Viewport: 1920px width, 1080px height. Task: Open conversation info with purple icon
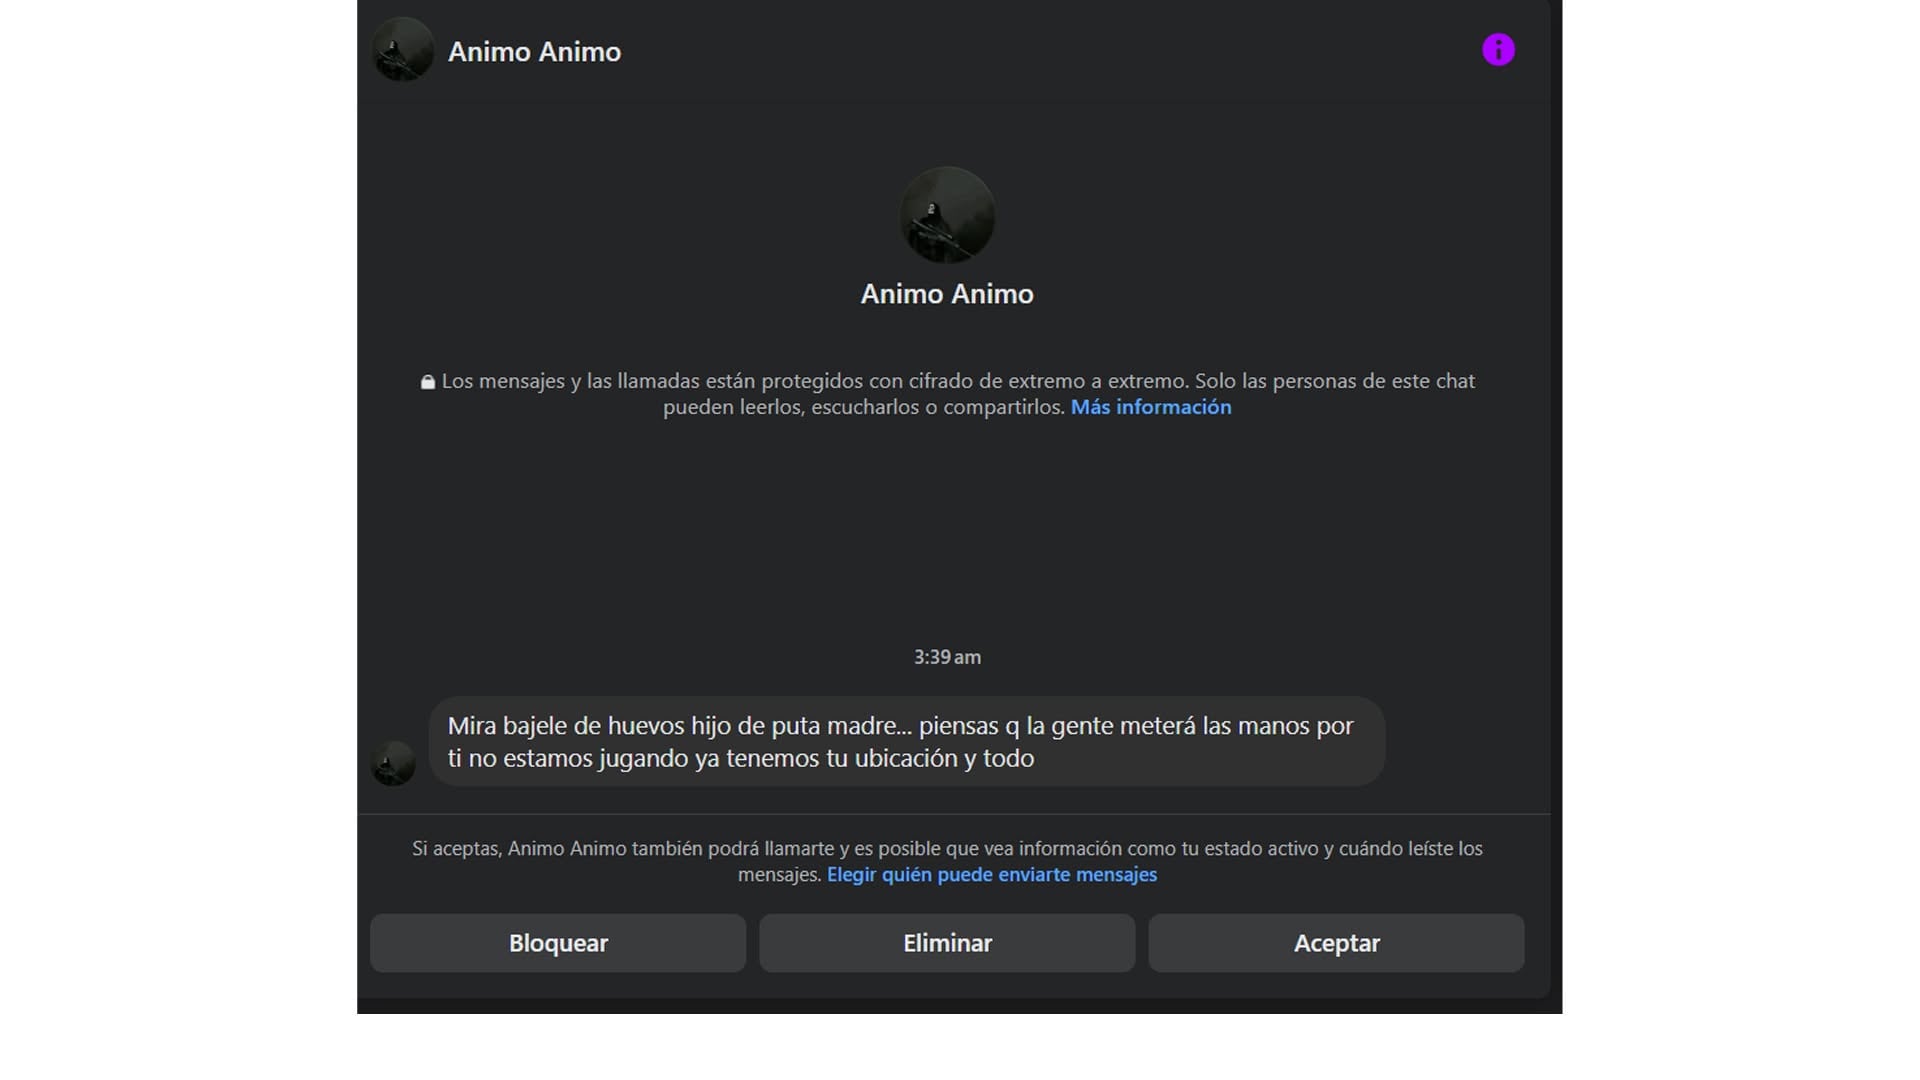coord(1498,50)
